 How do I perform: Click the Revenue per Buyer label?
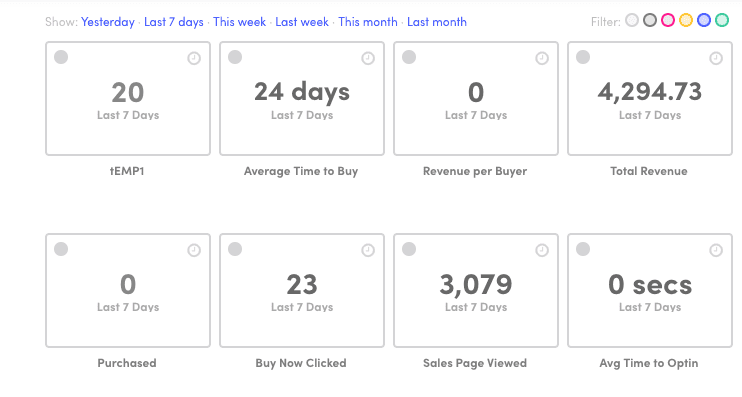click(x=475, y=171)
